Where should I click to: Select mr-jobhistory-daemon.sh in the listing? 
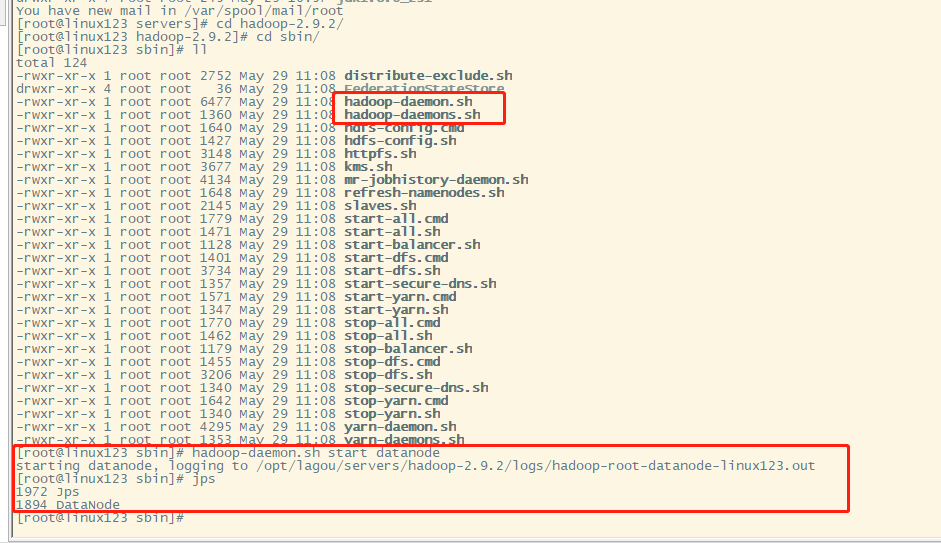[x=436, y=179]
